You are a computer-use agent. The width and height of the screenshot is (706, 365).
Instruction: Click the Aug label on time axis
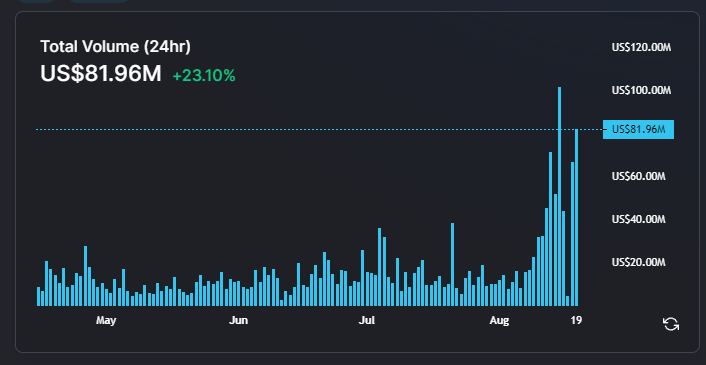(x=499, y=320)
